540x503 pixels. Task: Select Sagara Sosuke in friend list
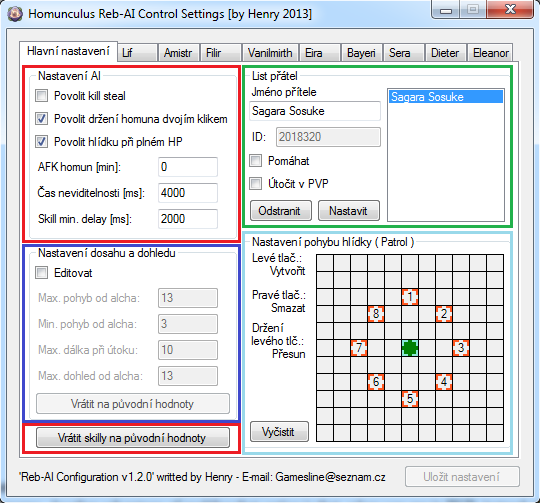[446, 97]
